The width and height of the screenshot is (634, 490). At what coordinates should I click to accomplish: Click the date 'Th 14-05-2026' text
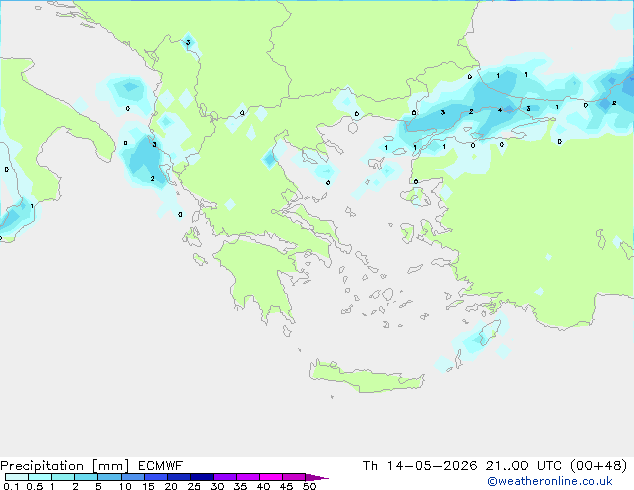pos(420,466)
